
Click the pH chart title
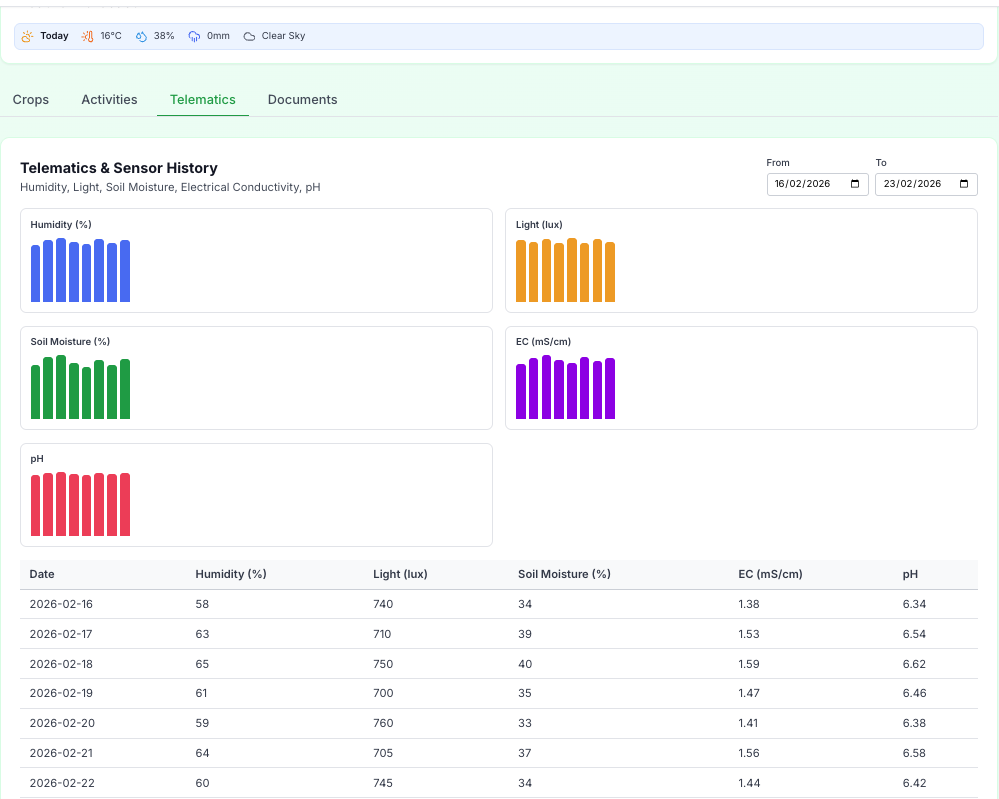point(37,459)
